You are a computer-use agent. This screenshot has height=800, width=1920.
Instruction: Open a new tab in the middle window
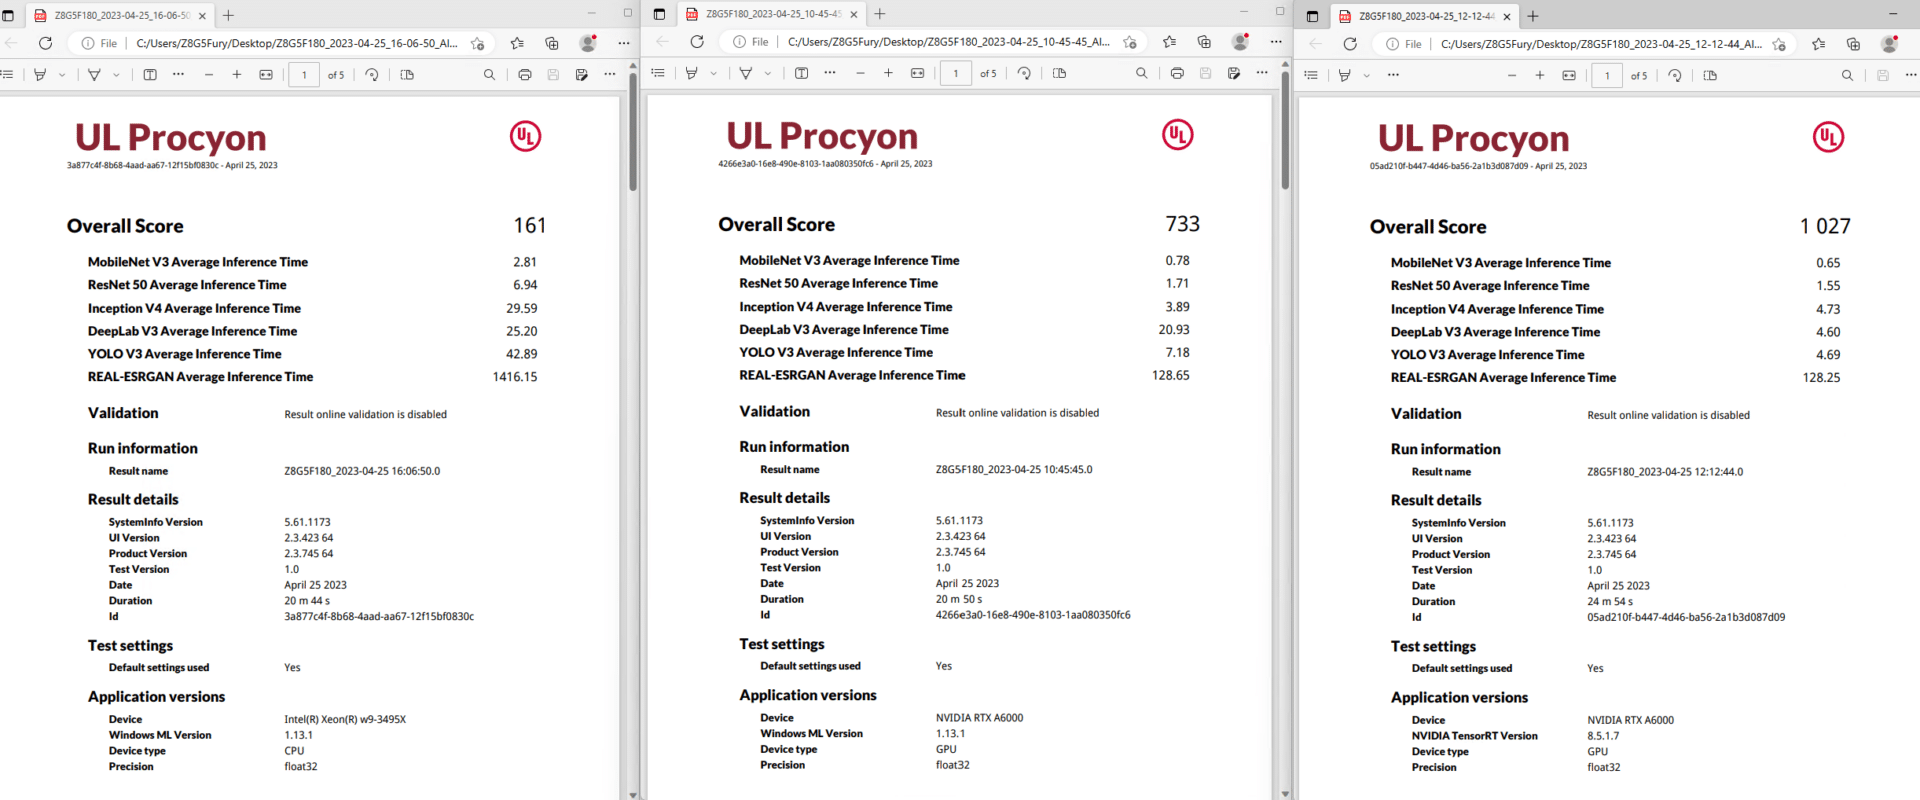880,14
